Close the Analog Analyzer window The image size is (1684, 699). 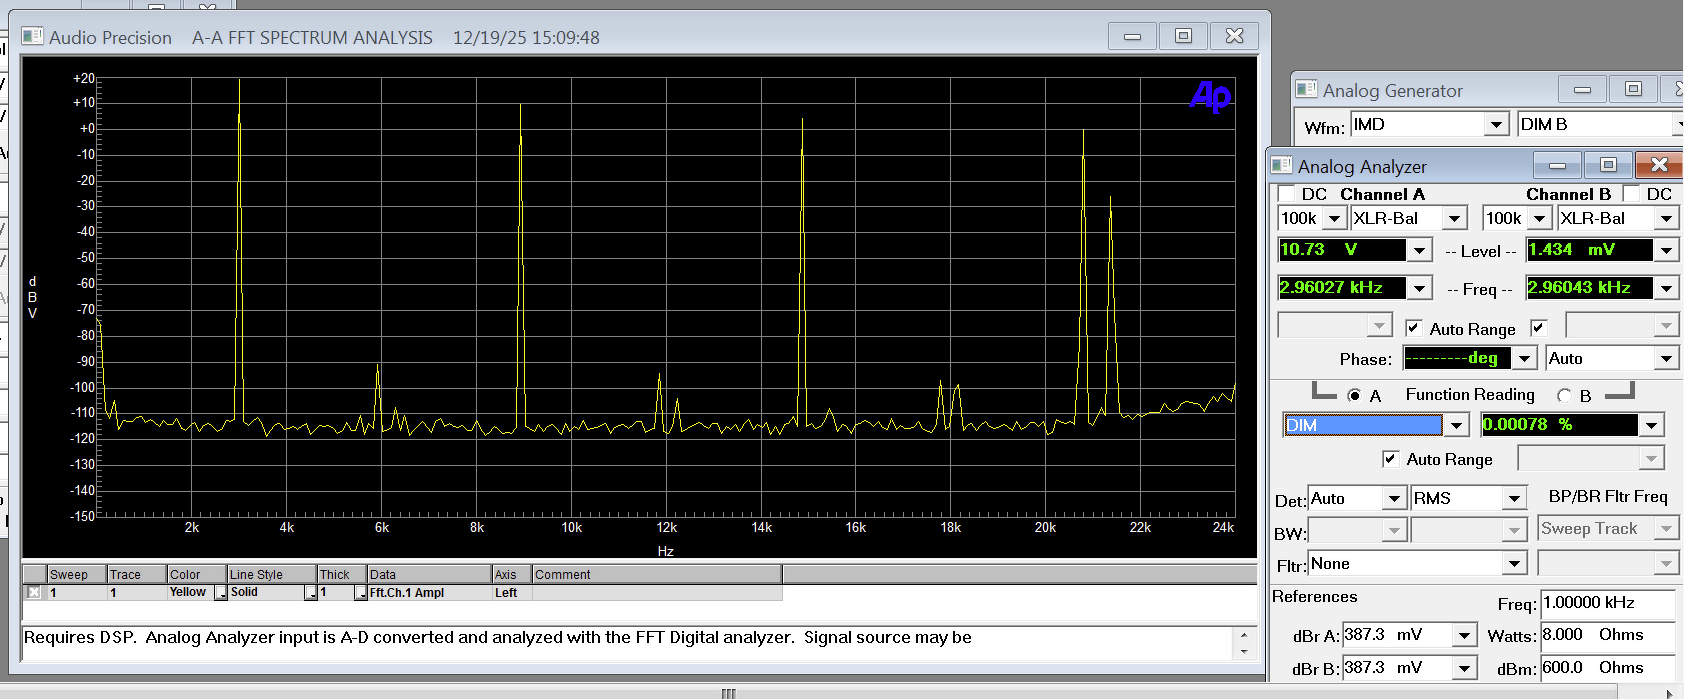coord(1659,165)
